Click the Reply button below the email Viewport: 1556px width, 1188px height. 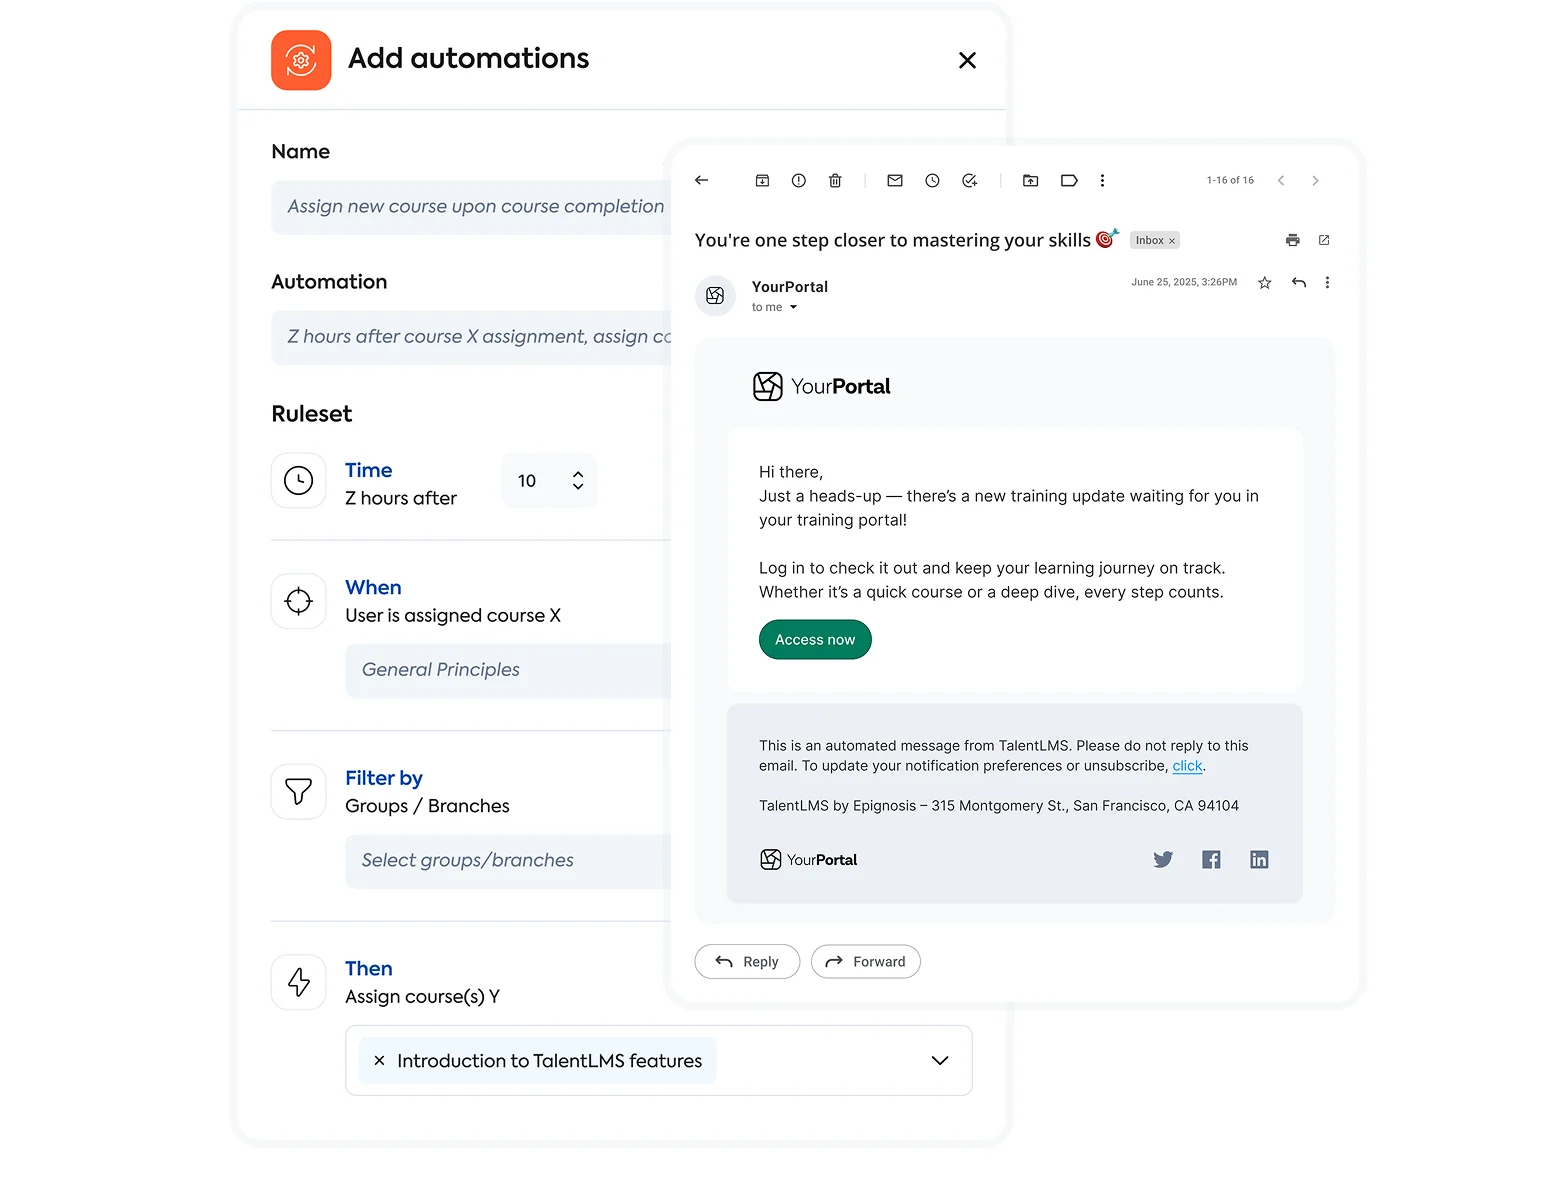click(747, 961)
